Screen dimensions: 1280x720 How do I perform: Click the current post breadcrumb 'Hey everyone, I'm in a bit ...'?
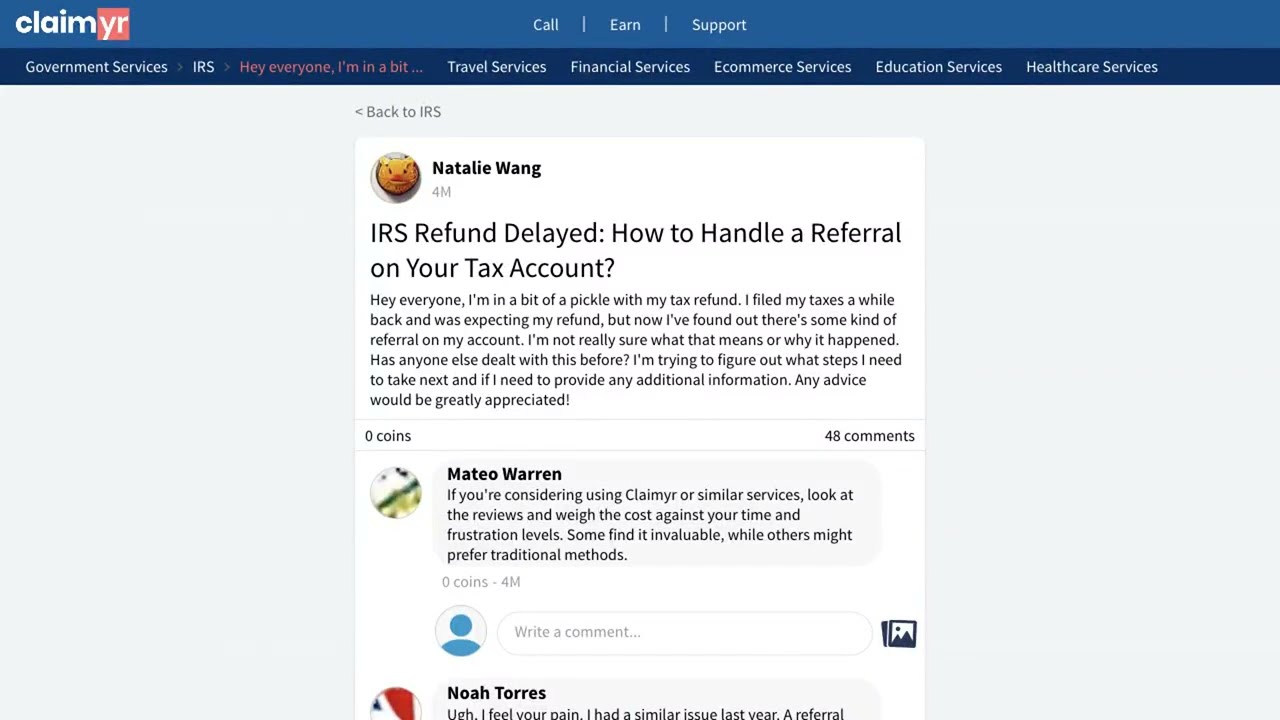tap(331, 67)
